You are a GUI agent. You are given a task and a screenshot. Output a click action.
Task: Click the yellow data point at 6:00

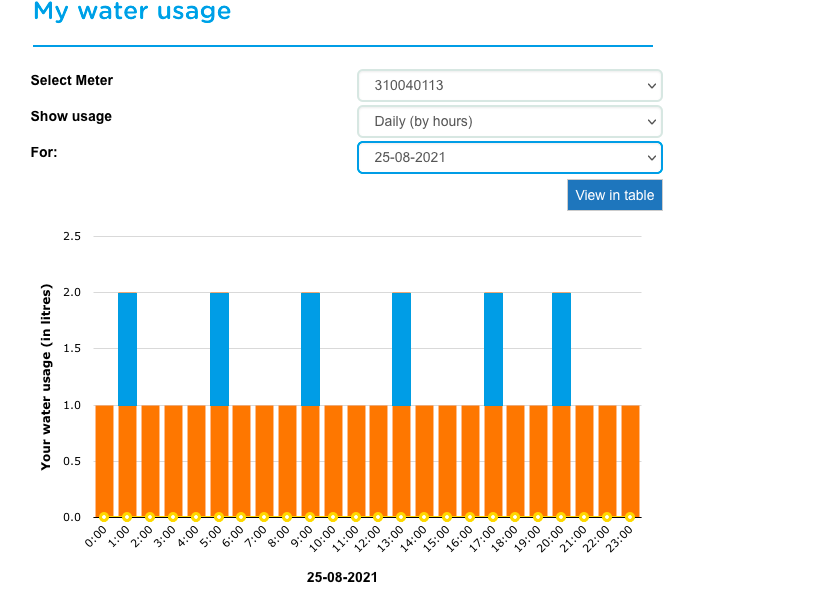click(241, 517)
